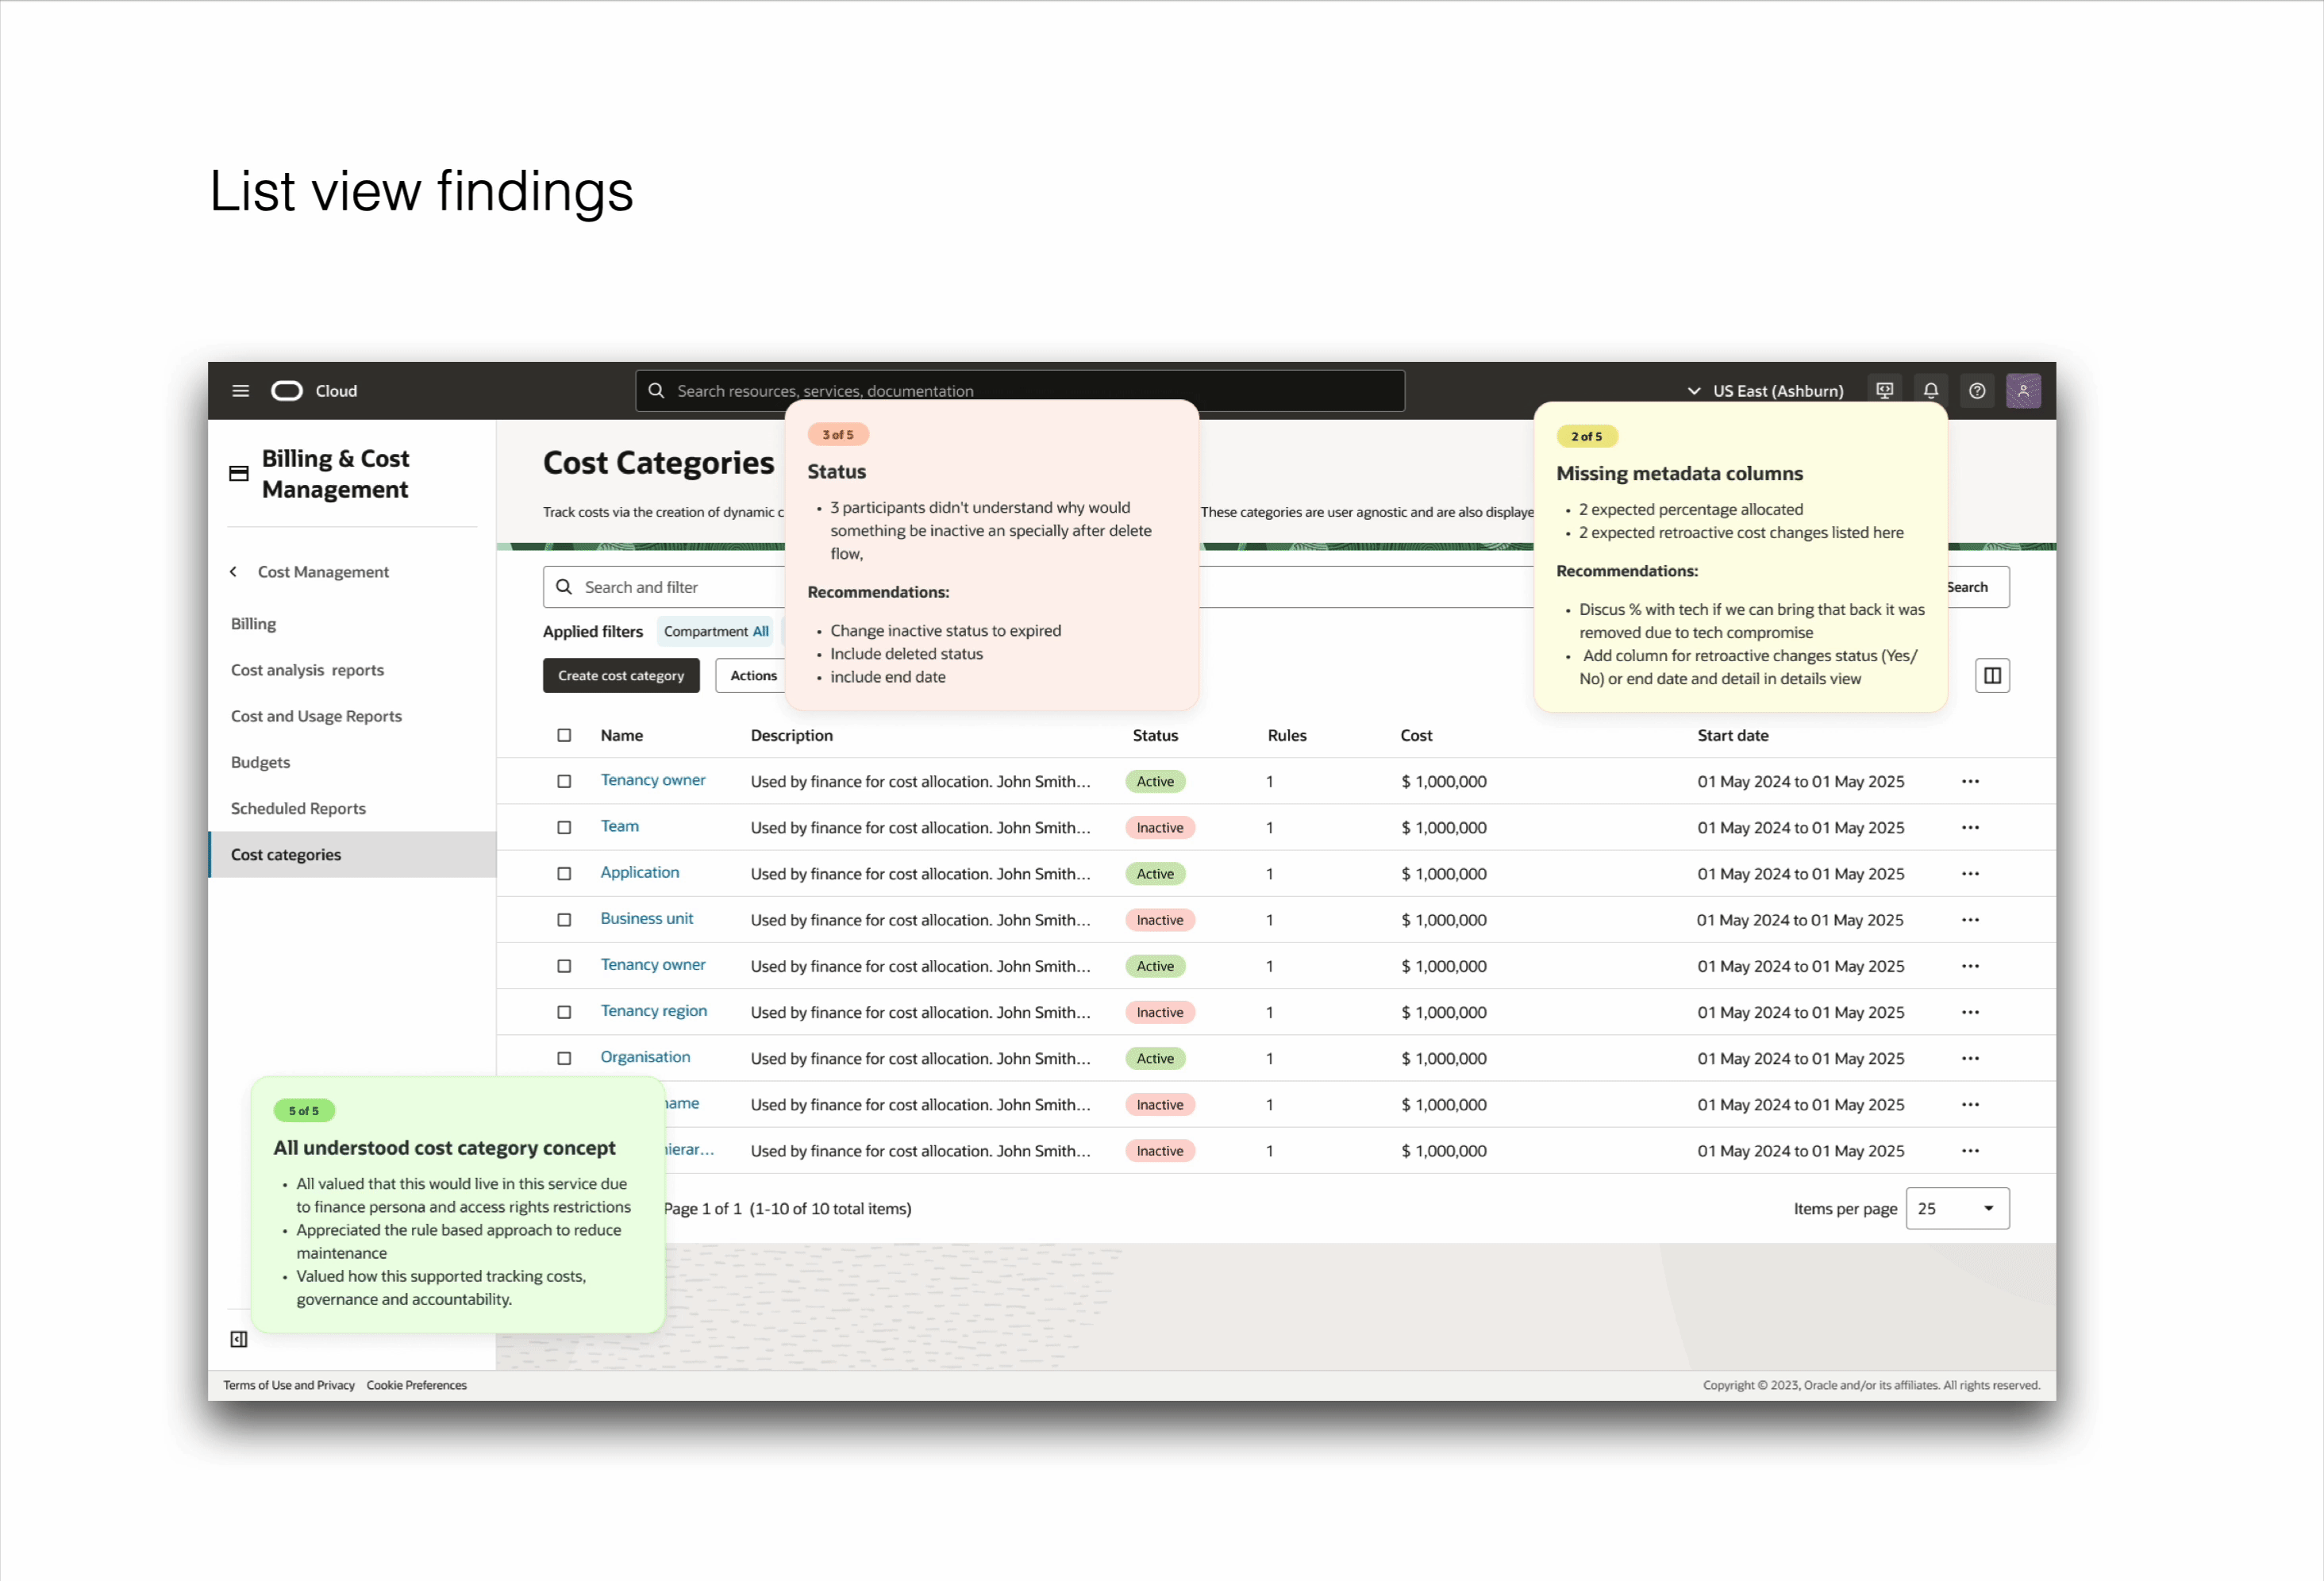Sort by the Cost column header
The width and height of the screenshot is (2324, 1581).
pyautogui.click(x=1416, y=736)
